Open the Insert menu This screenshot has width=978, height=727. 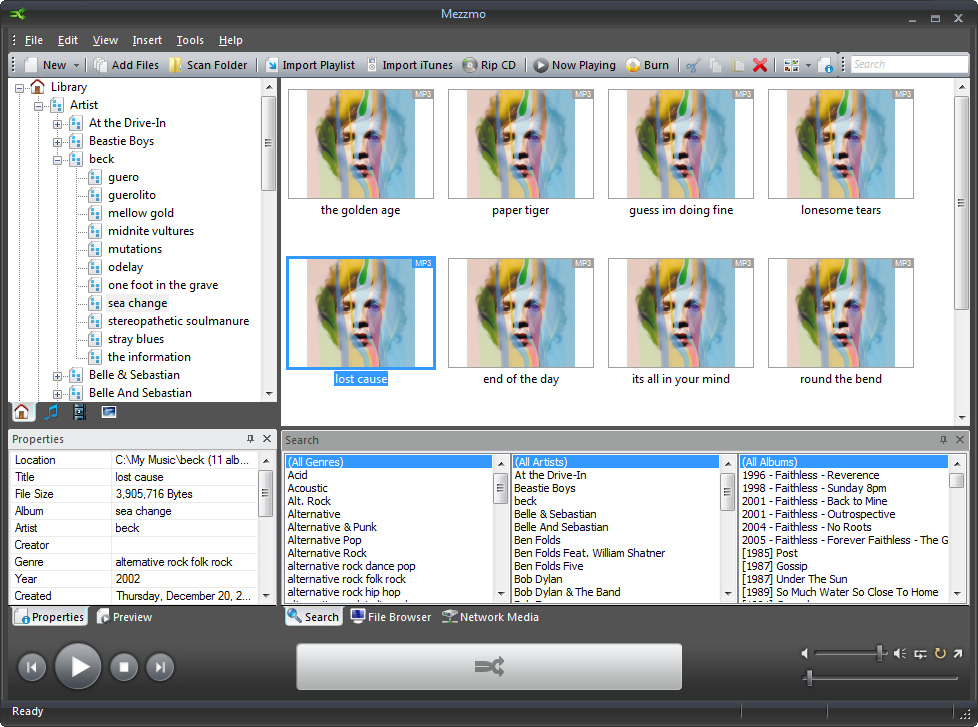click(x=147, y=40)
